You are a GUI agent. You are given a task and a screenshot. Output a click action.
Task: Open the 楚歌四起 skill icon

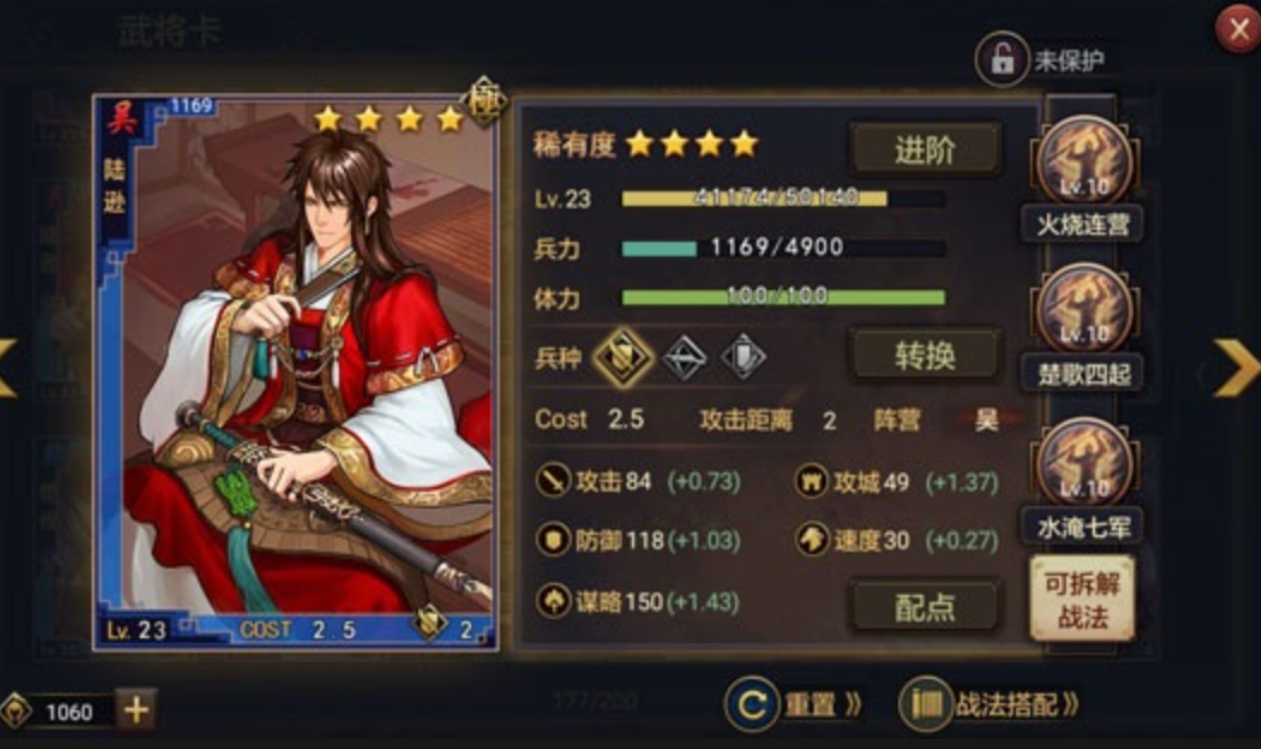point(1084,311)
